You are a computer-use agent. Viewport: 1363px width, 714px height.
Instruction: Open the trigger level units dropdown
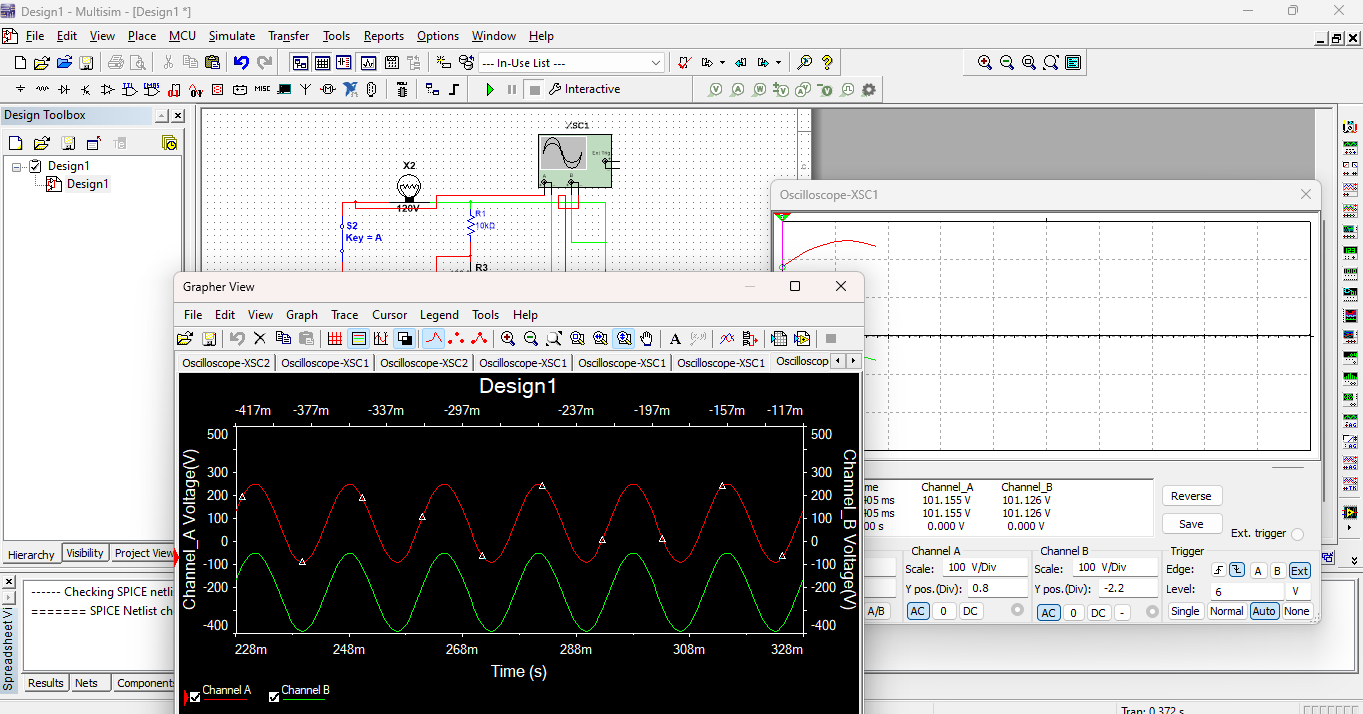(x=1294, y=590)
